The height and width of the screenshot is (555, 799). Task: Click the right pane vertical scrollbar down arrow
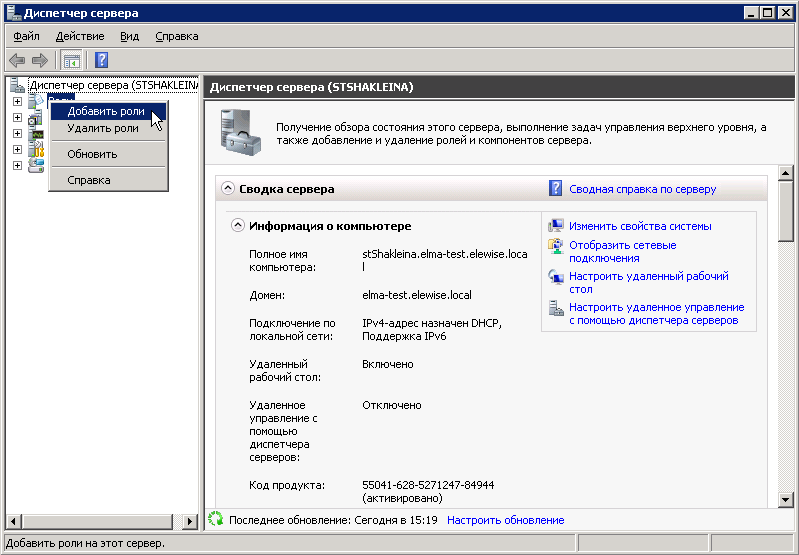[787, 500]
